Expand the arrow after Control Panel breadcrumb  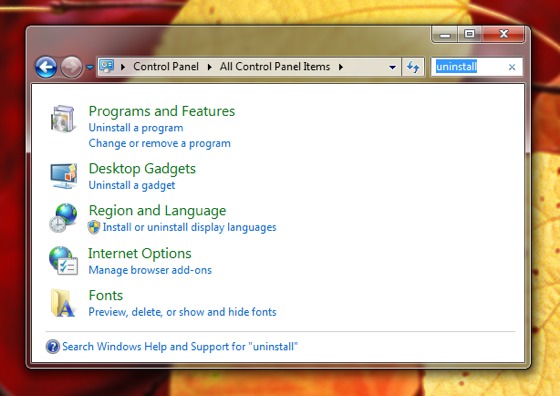(x=209, y=67)
